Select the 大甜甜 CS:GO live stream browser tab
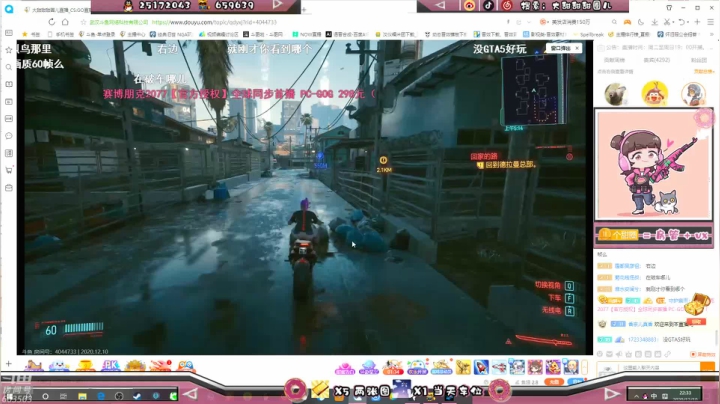720x404 pixels. point(58,10)
